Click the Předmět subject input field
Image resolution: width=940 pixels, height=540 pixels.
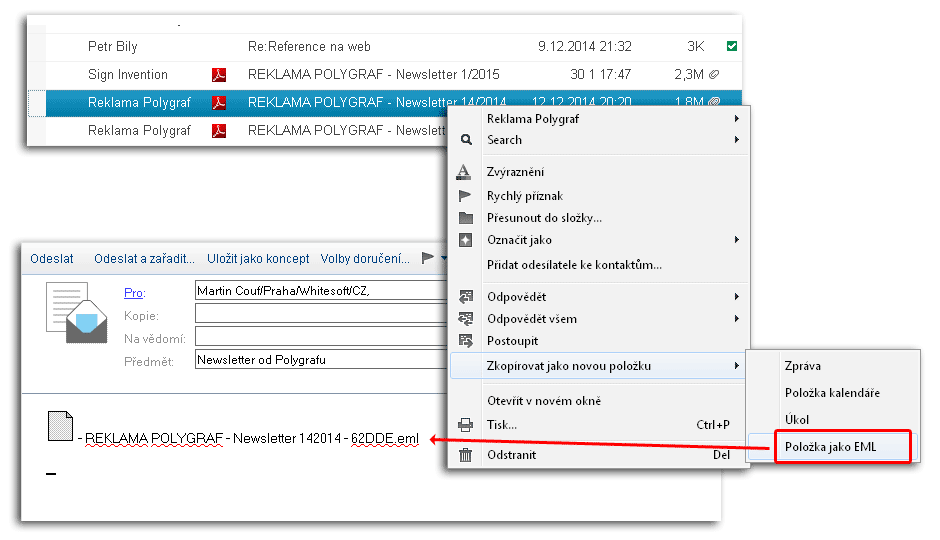click(x=320, y=360)
